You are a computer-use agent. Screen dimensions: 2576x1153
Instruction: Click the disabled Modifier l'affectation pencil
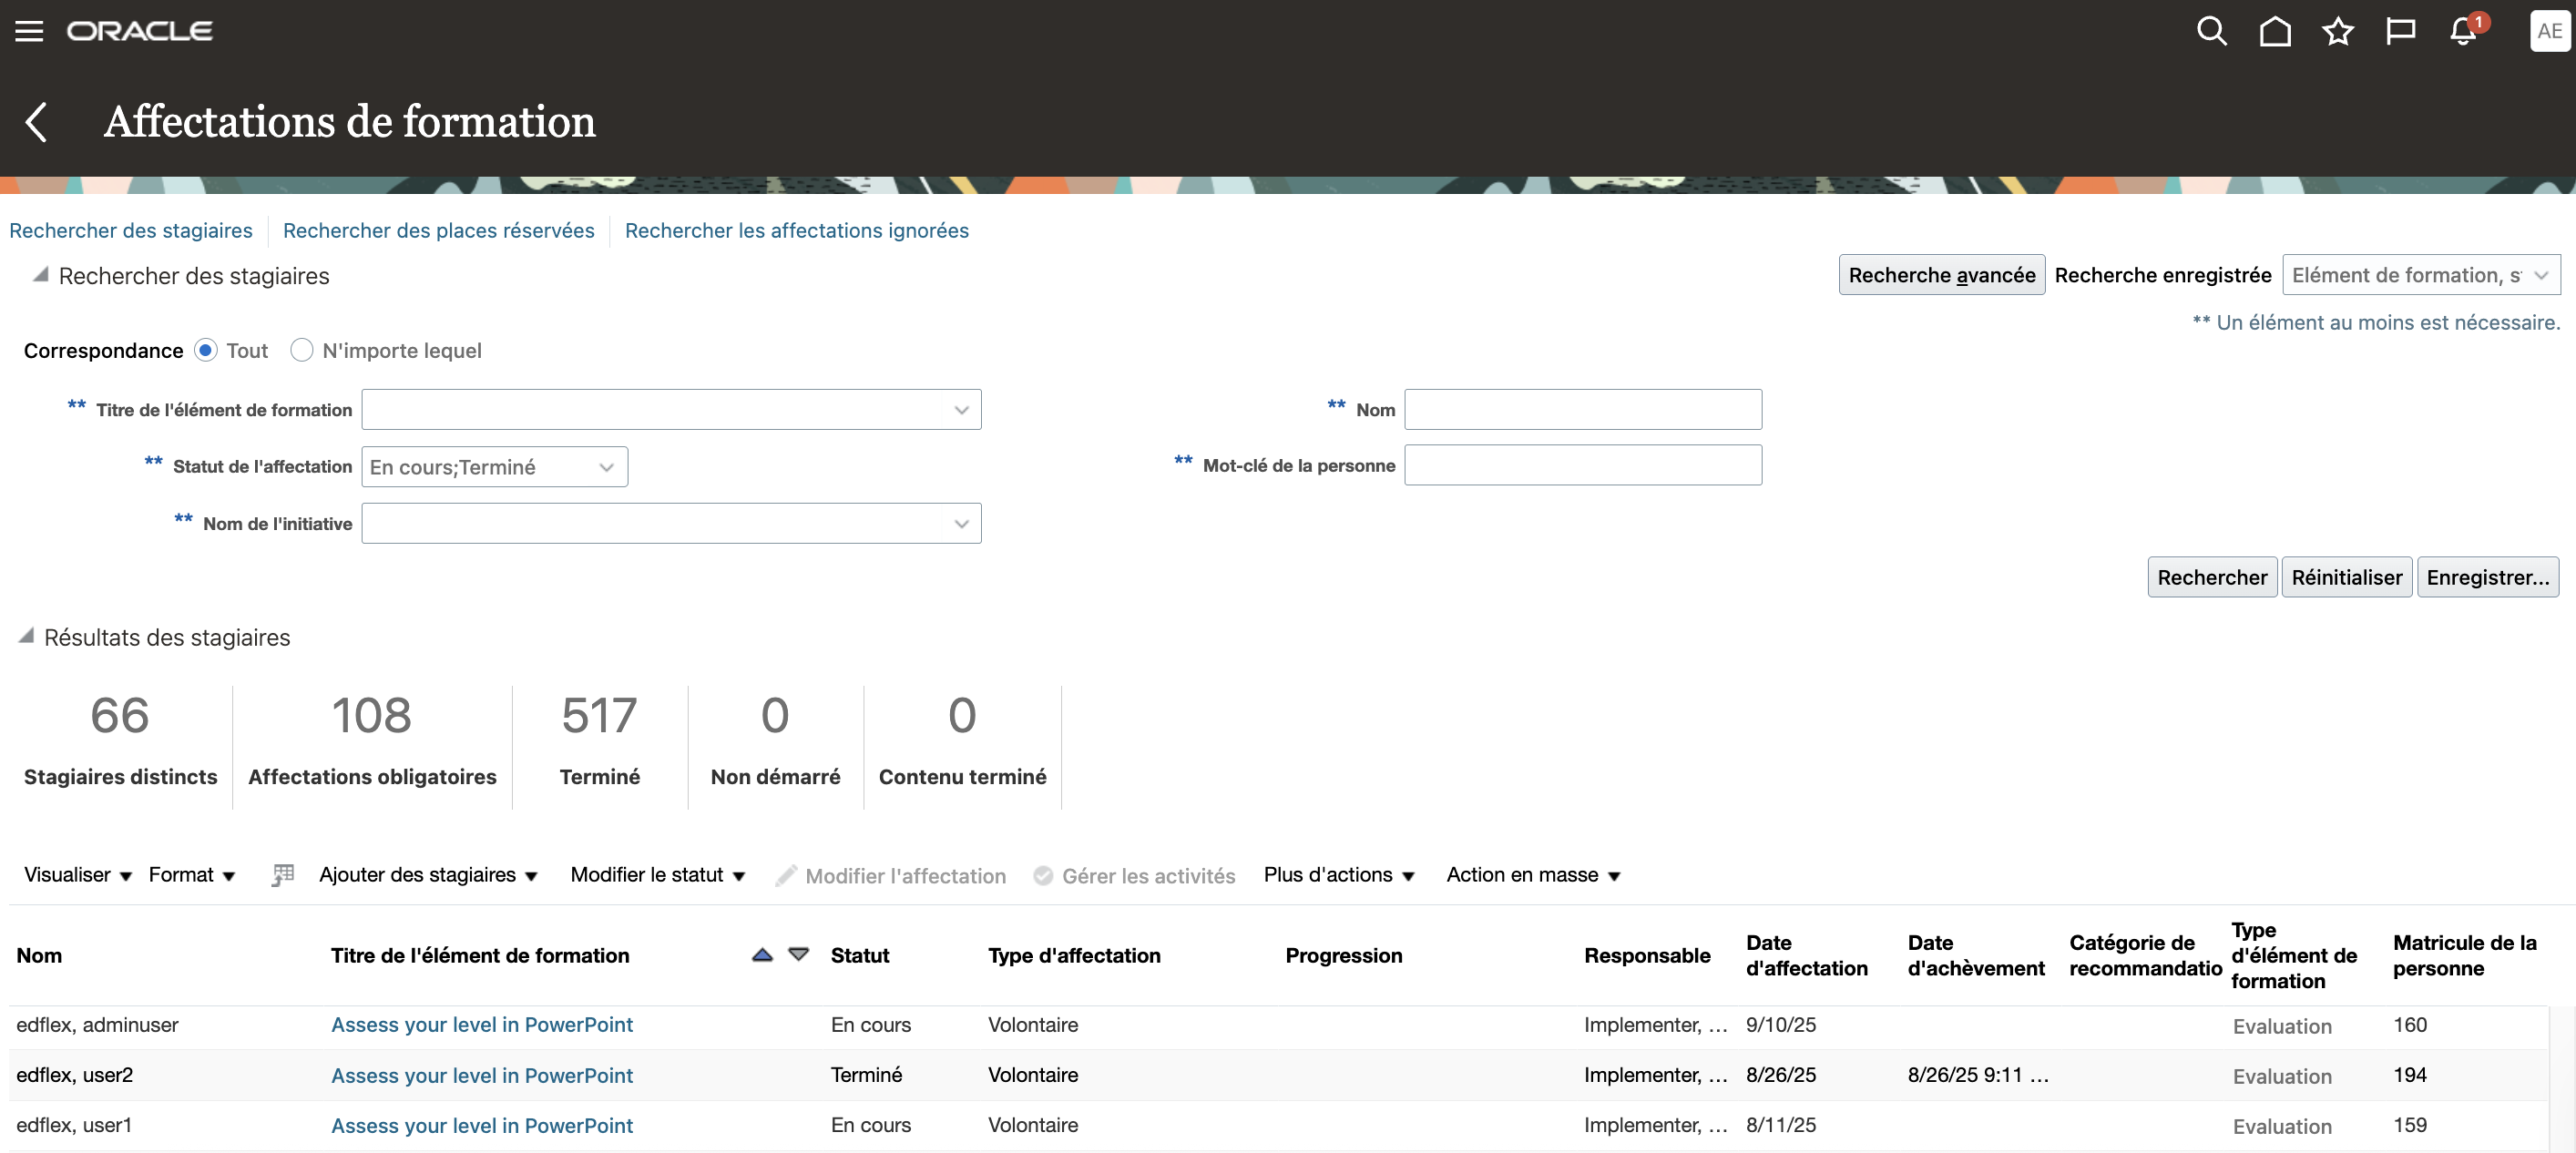click(x=890, y=876)
